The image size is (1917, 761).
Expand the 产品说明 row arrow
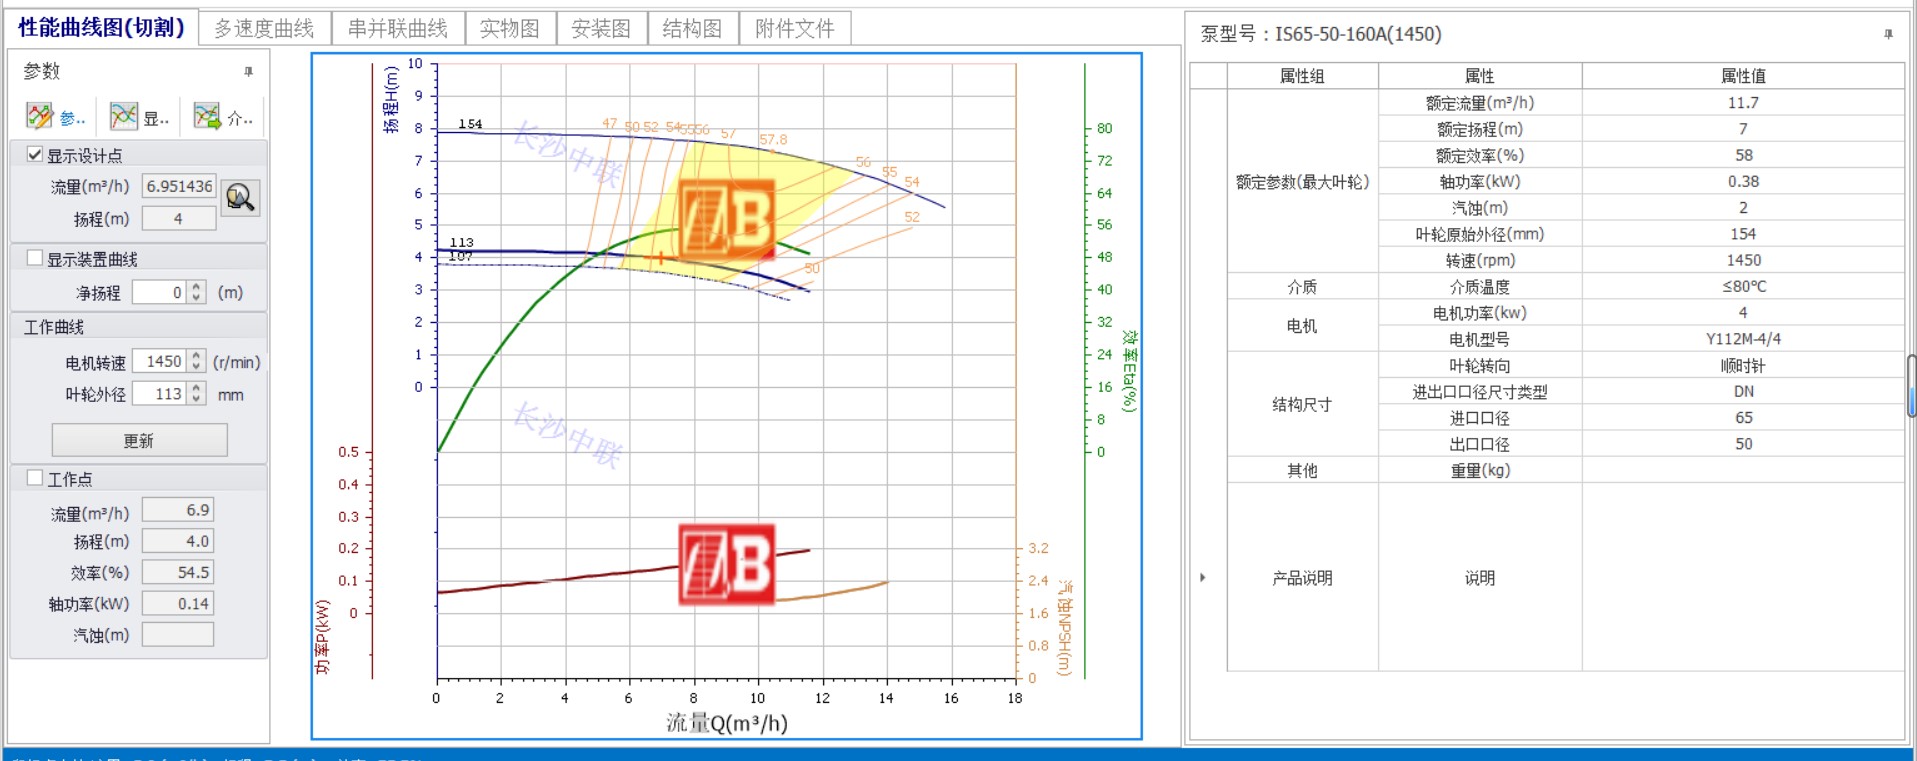(x=1203, y=577)
